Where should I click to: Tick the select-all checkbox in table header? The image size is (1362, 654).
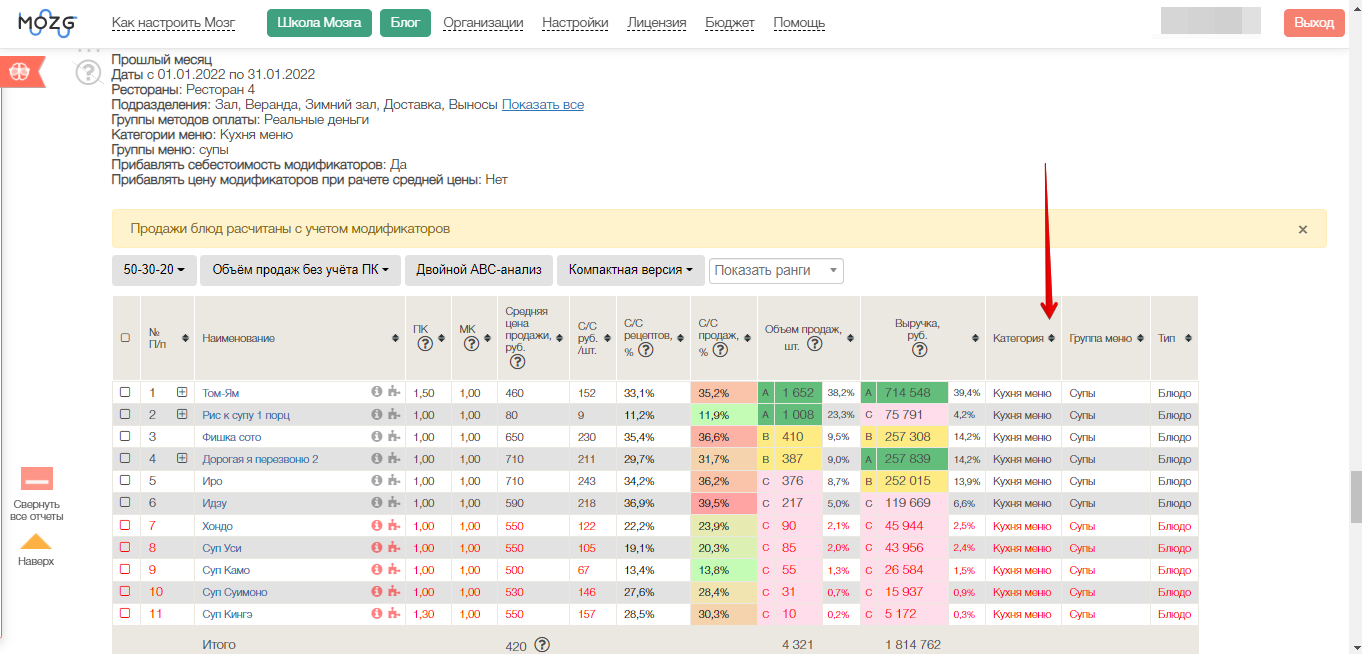click(x=125, y=338)
